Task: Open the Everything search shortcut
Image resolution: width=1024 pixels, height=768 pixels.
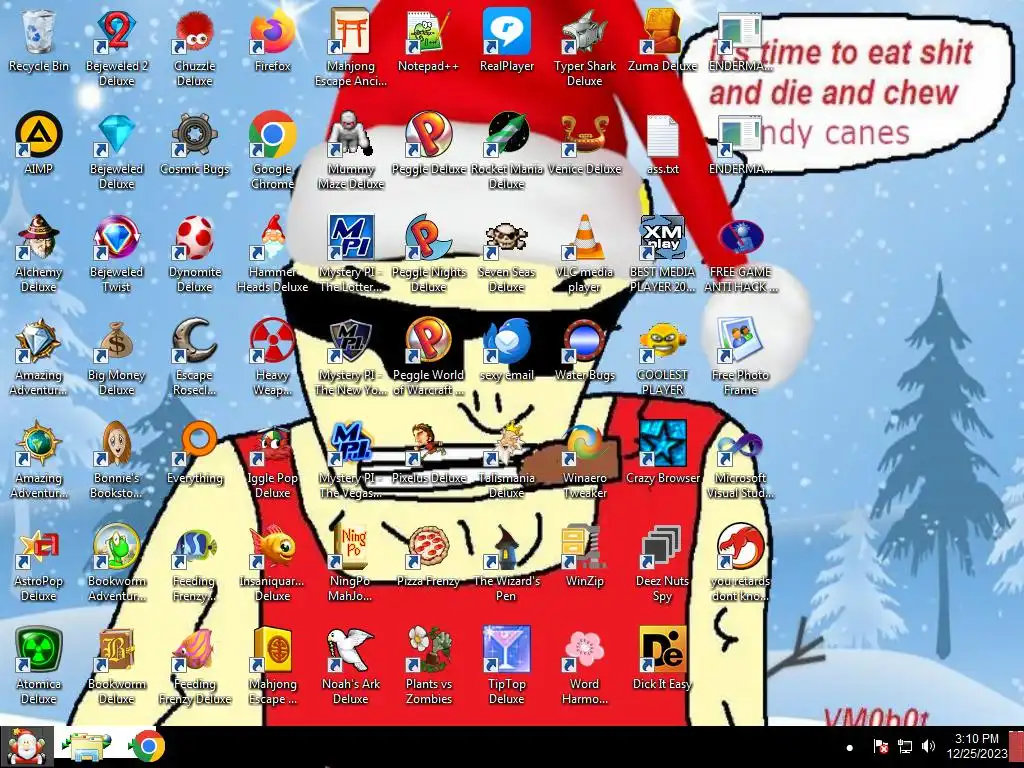Action: (x=194, y=443)
